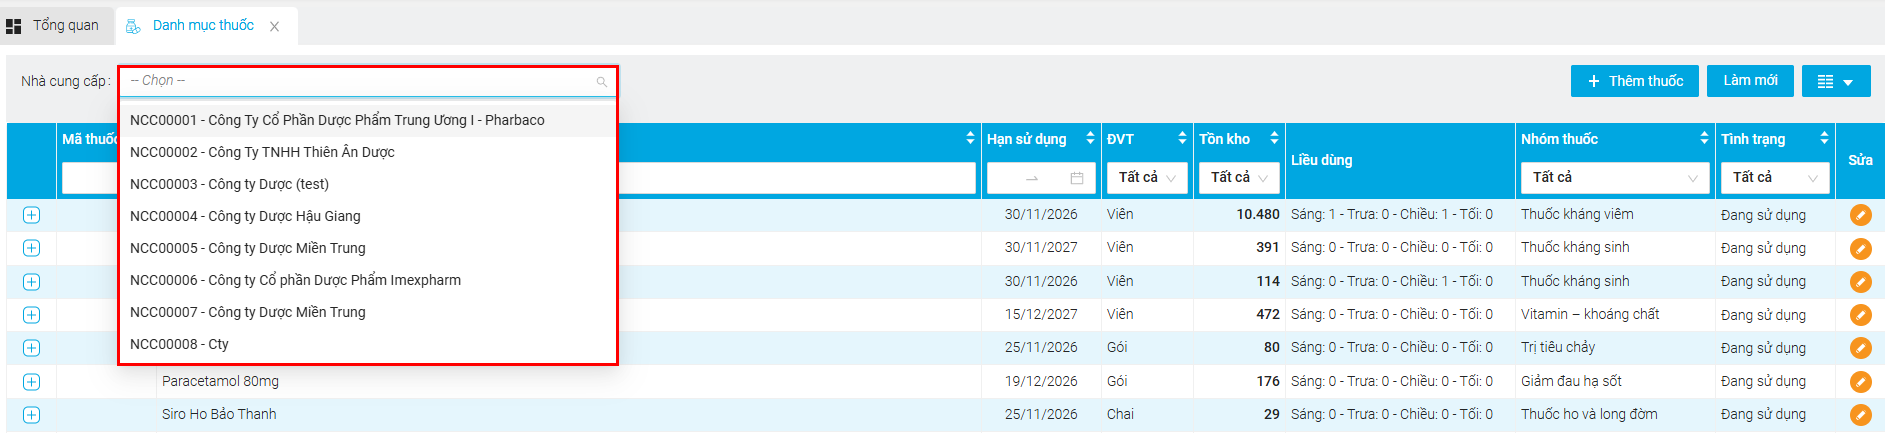Select NCC00002 Thiên Ân Dược option
The height and width of the screenshot is (433, 1885).
click(x=367, y=152)
